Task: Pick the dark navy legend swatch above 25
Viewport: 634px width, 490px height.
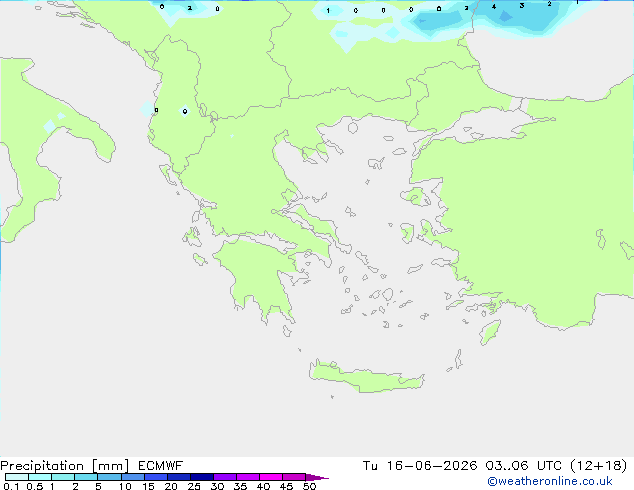Action: (x=202, y=477)
